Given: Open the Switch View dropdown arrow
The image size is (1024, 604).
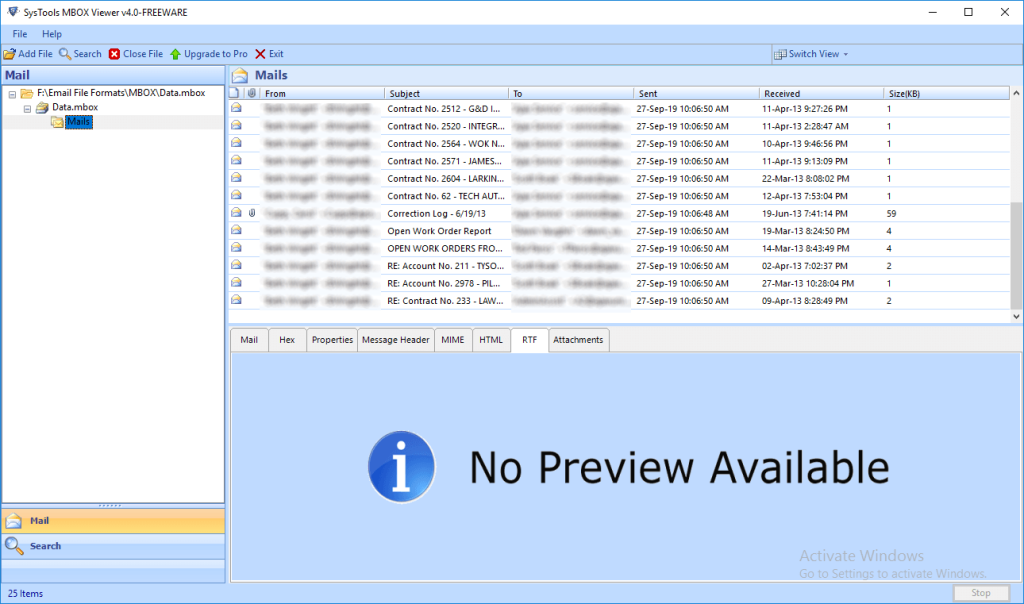Looking at the screenshot, I should point(846,54).
